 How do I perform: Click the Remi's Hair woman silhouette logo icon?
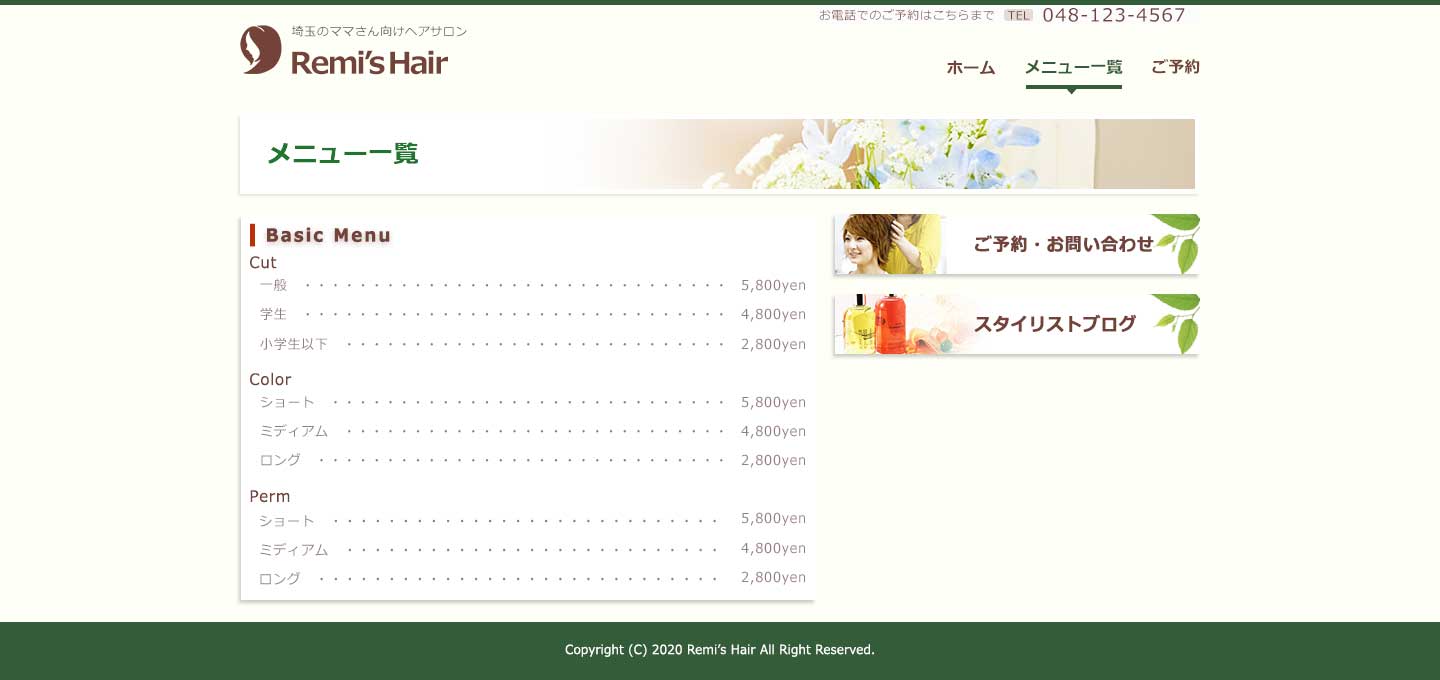point(260,50)
